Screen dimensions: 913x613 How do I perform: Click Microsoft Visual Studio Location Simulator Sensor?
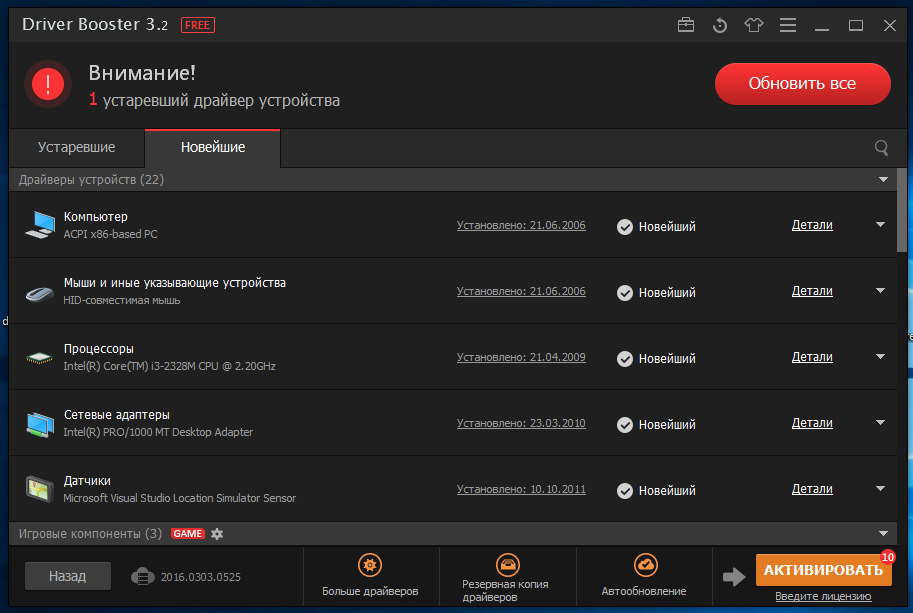180,498
